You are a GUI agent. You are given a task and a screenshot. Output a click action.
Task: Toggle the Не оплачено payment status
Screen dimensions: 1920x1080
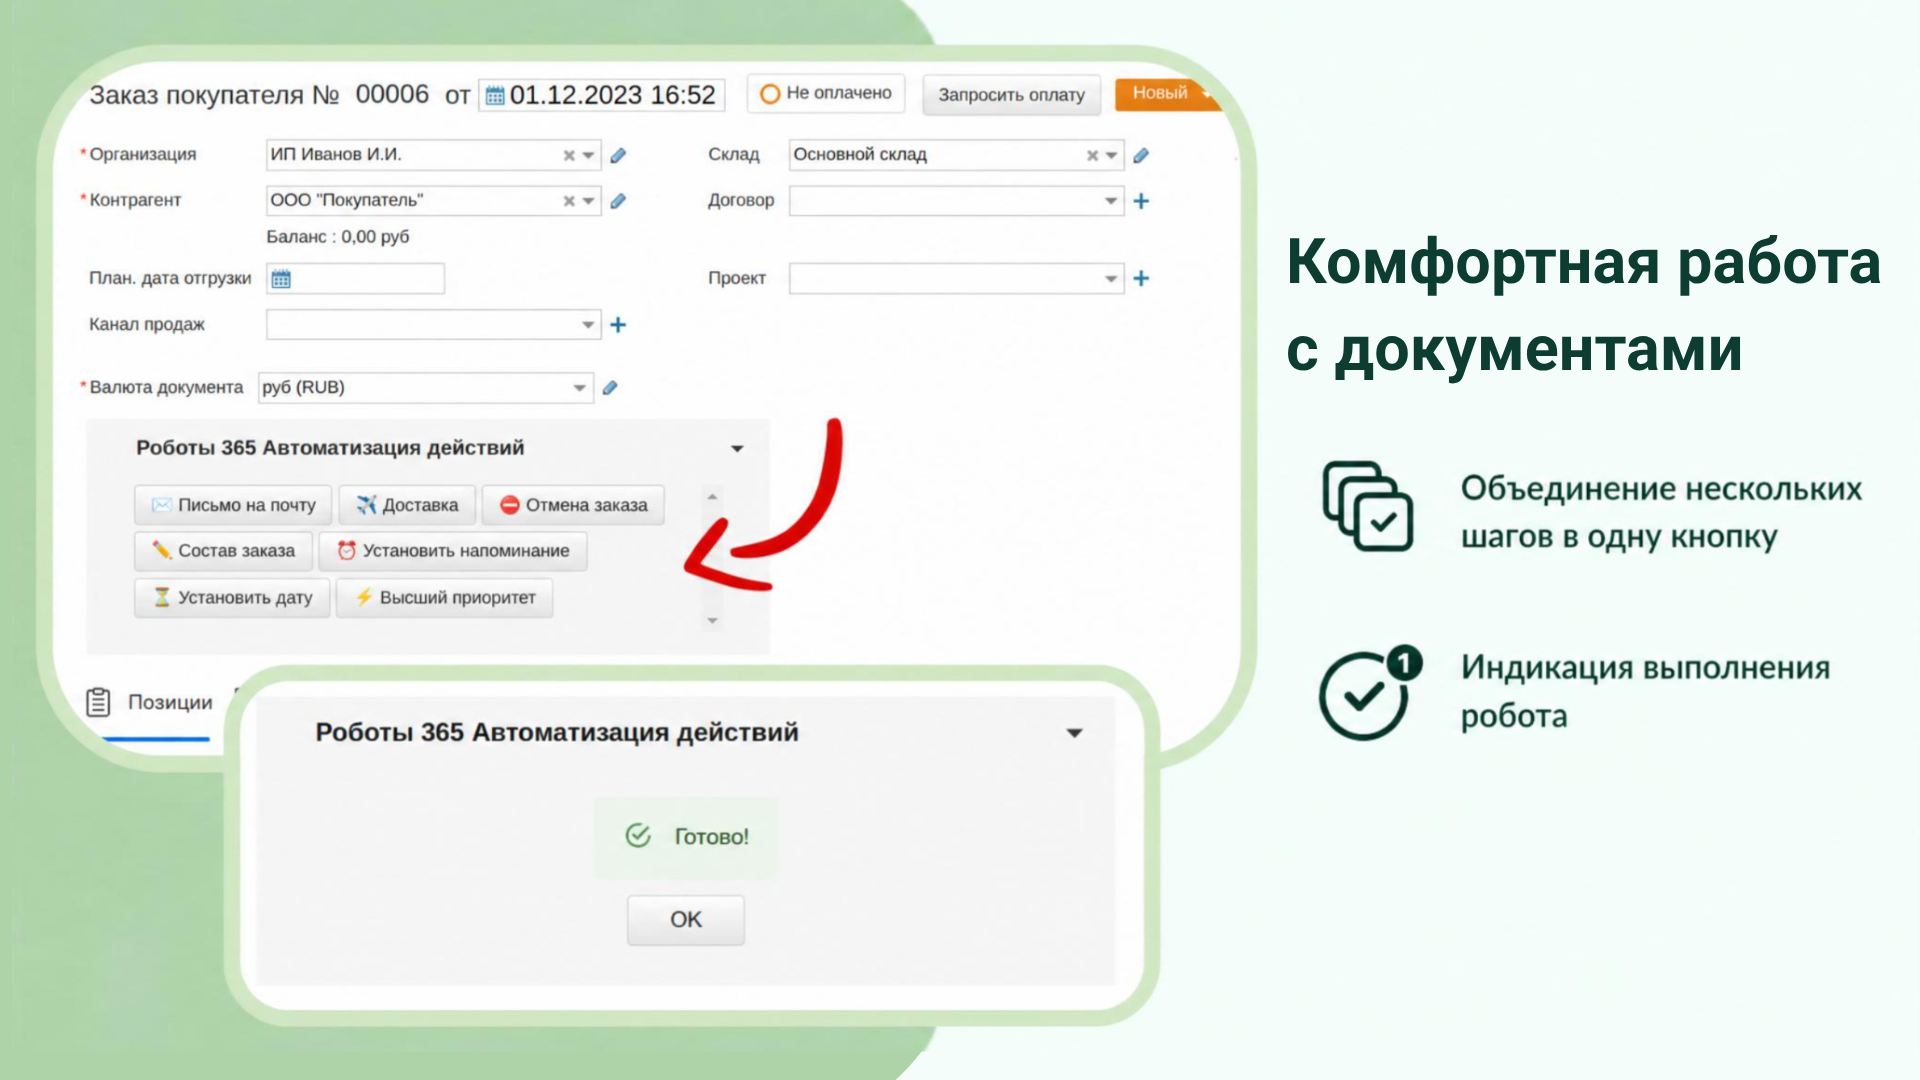pyautogui.click(x=826, y=94)
